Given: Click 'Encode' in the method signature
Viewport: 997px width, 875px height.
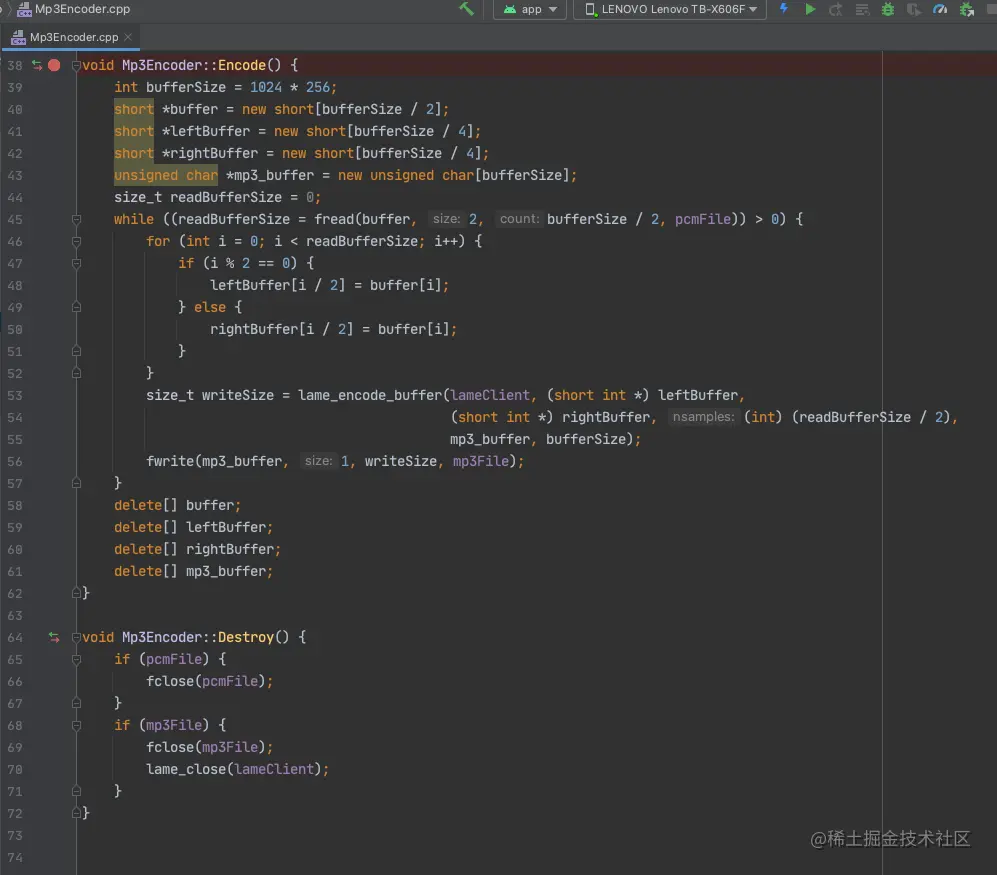Looking at the screenshot, I should 242,65.
